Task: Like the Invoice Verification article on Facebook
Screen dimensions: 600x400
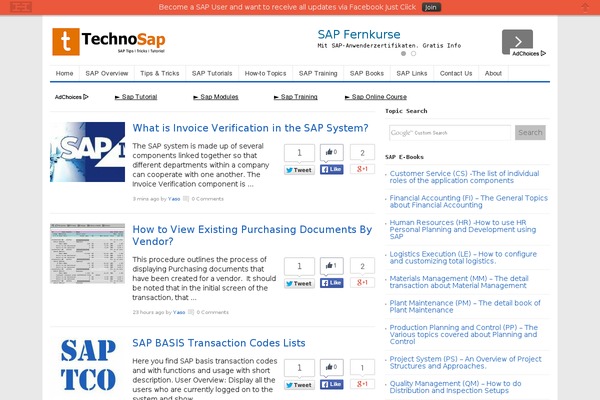Action: [x=331, y=169]
